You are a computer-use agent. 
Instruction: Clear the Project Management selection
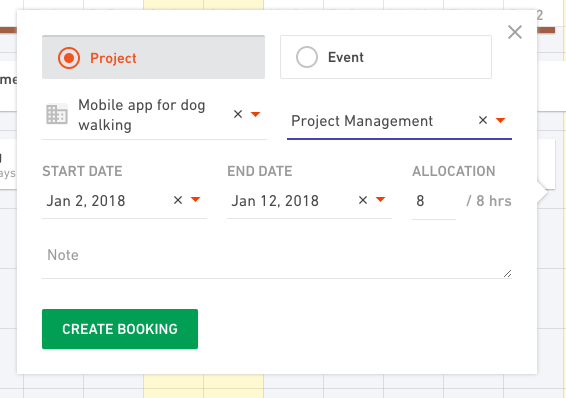point(483,120)
